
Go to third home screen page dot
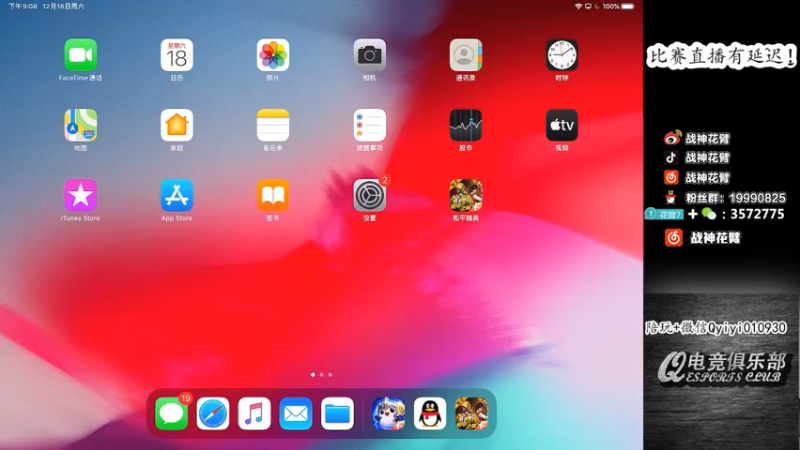pos(330,374)
